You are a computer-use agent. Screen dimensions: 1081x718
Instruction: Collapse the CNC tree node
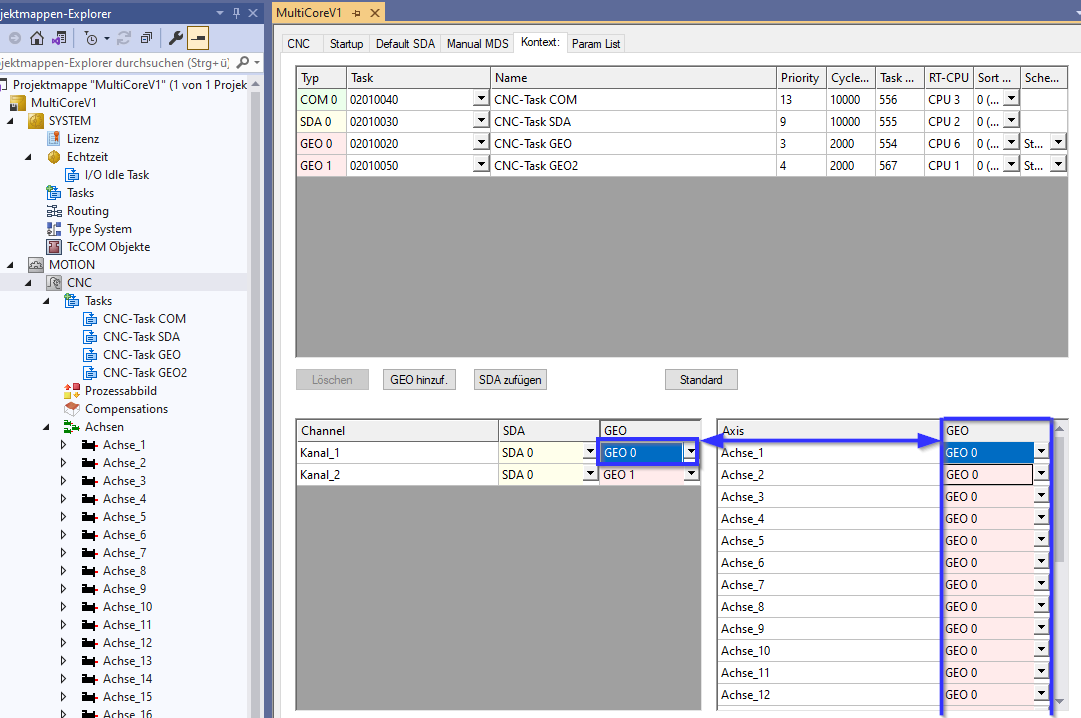point(28,282)
